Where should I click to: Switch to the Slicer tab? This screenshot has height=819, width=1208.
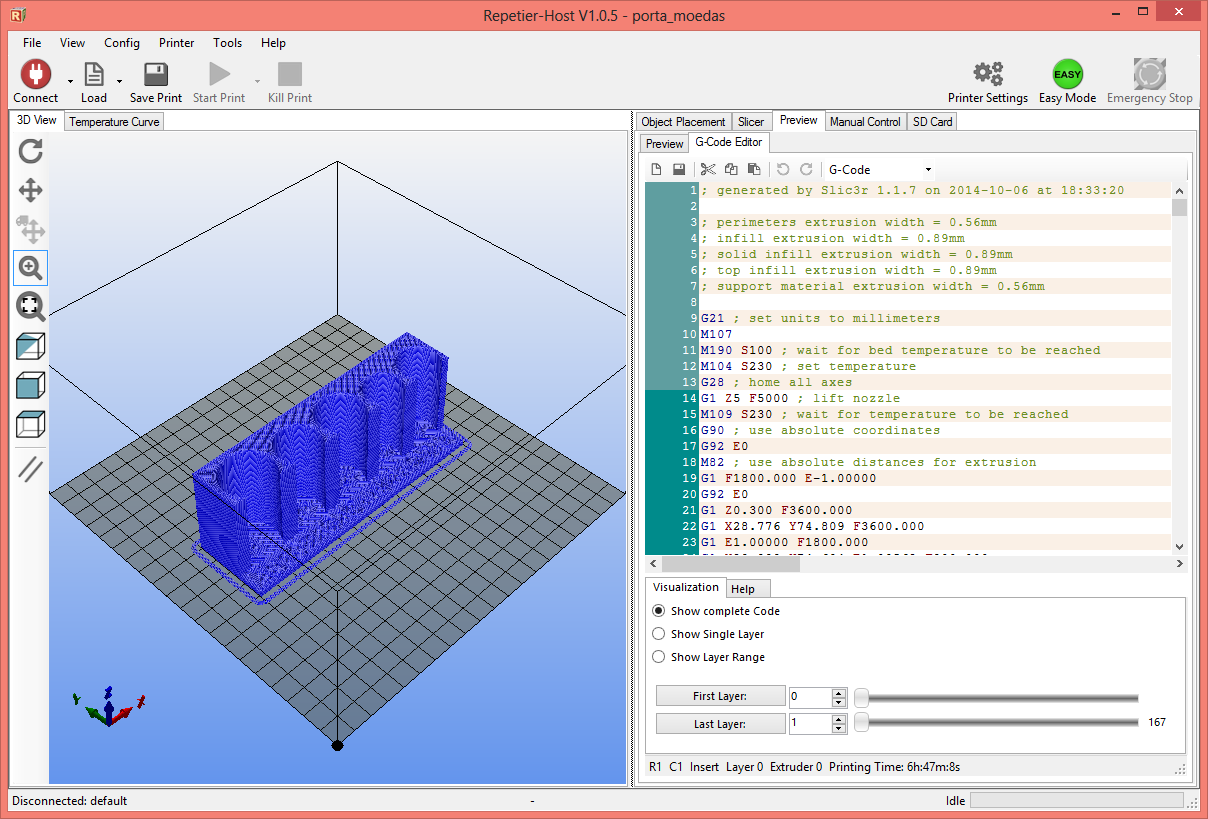(751, 122)
